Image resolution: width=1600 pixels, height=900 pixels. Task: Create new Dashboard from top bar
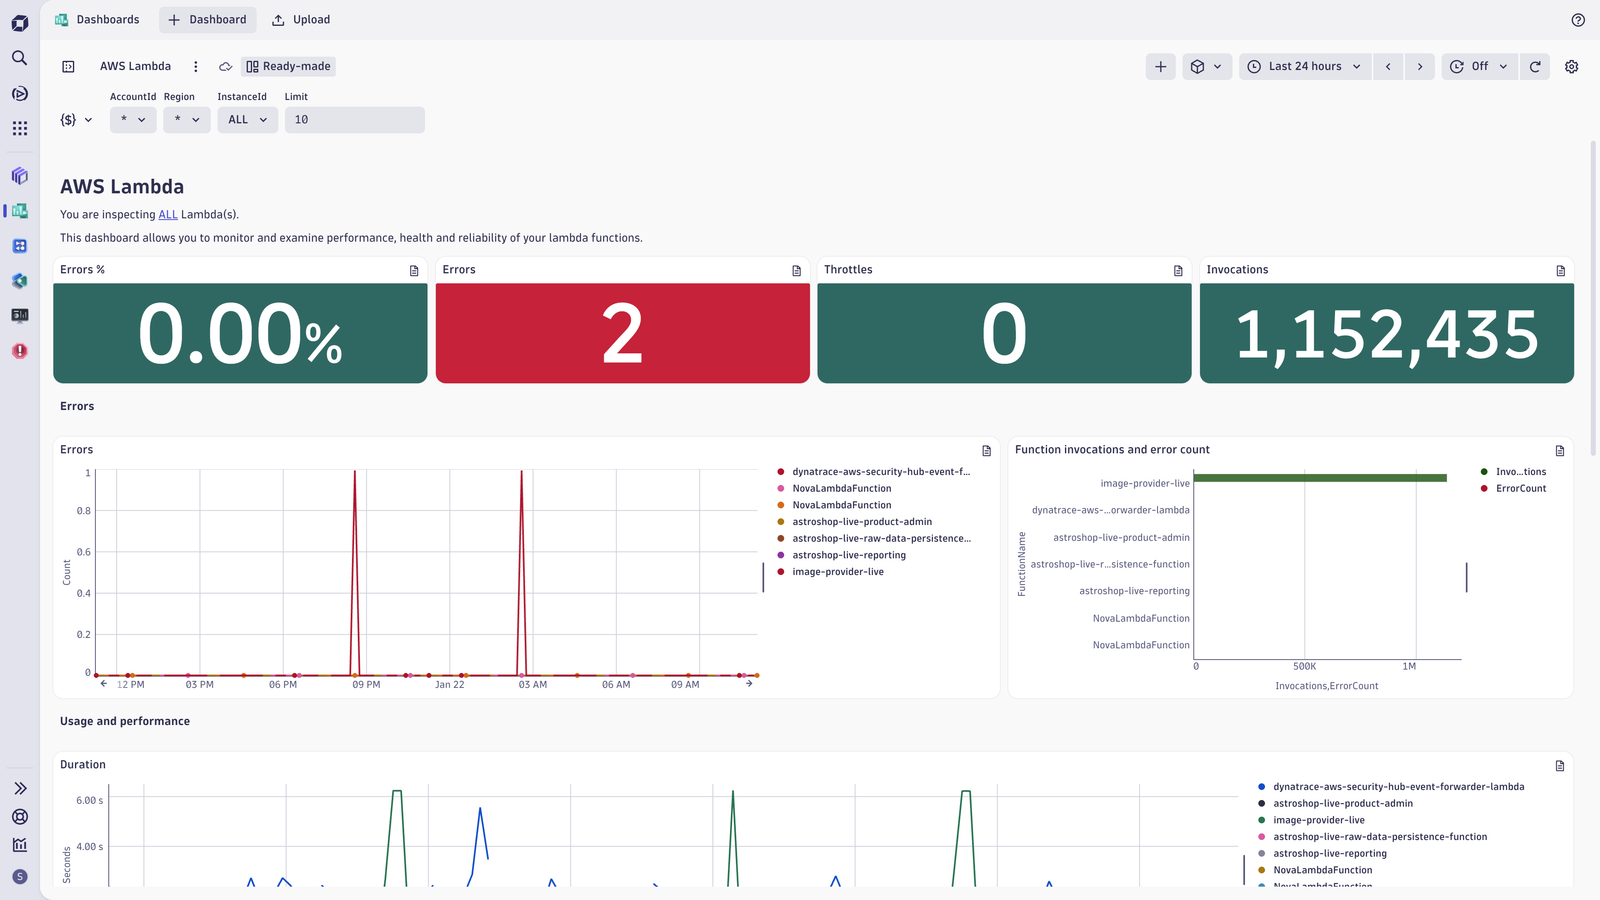207,20
